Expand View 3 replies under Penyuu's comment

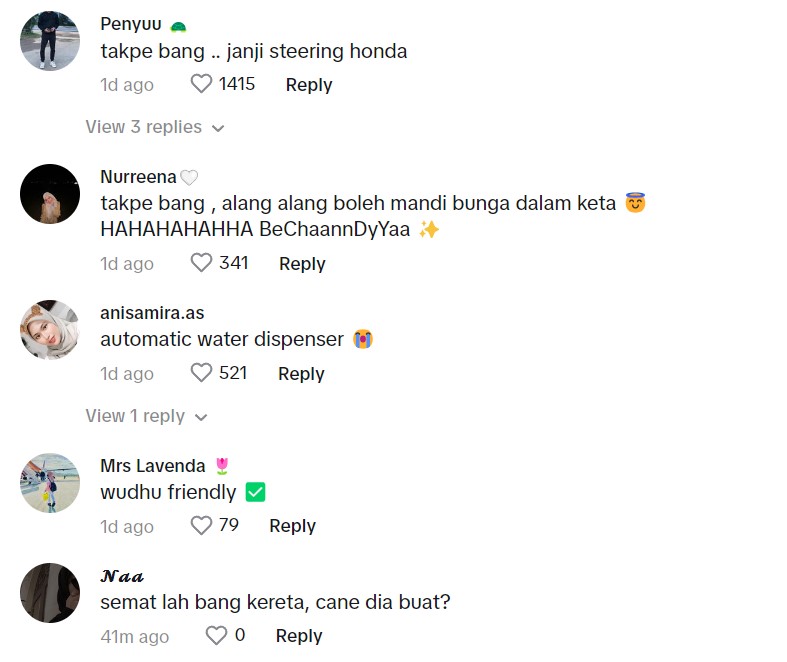tap(154, 127)
